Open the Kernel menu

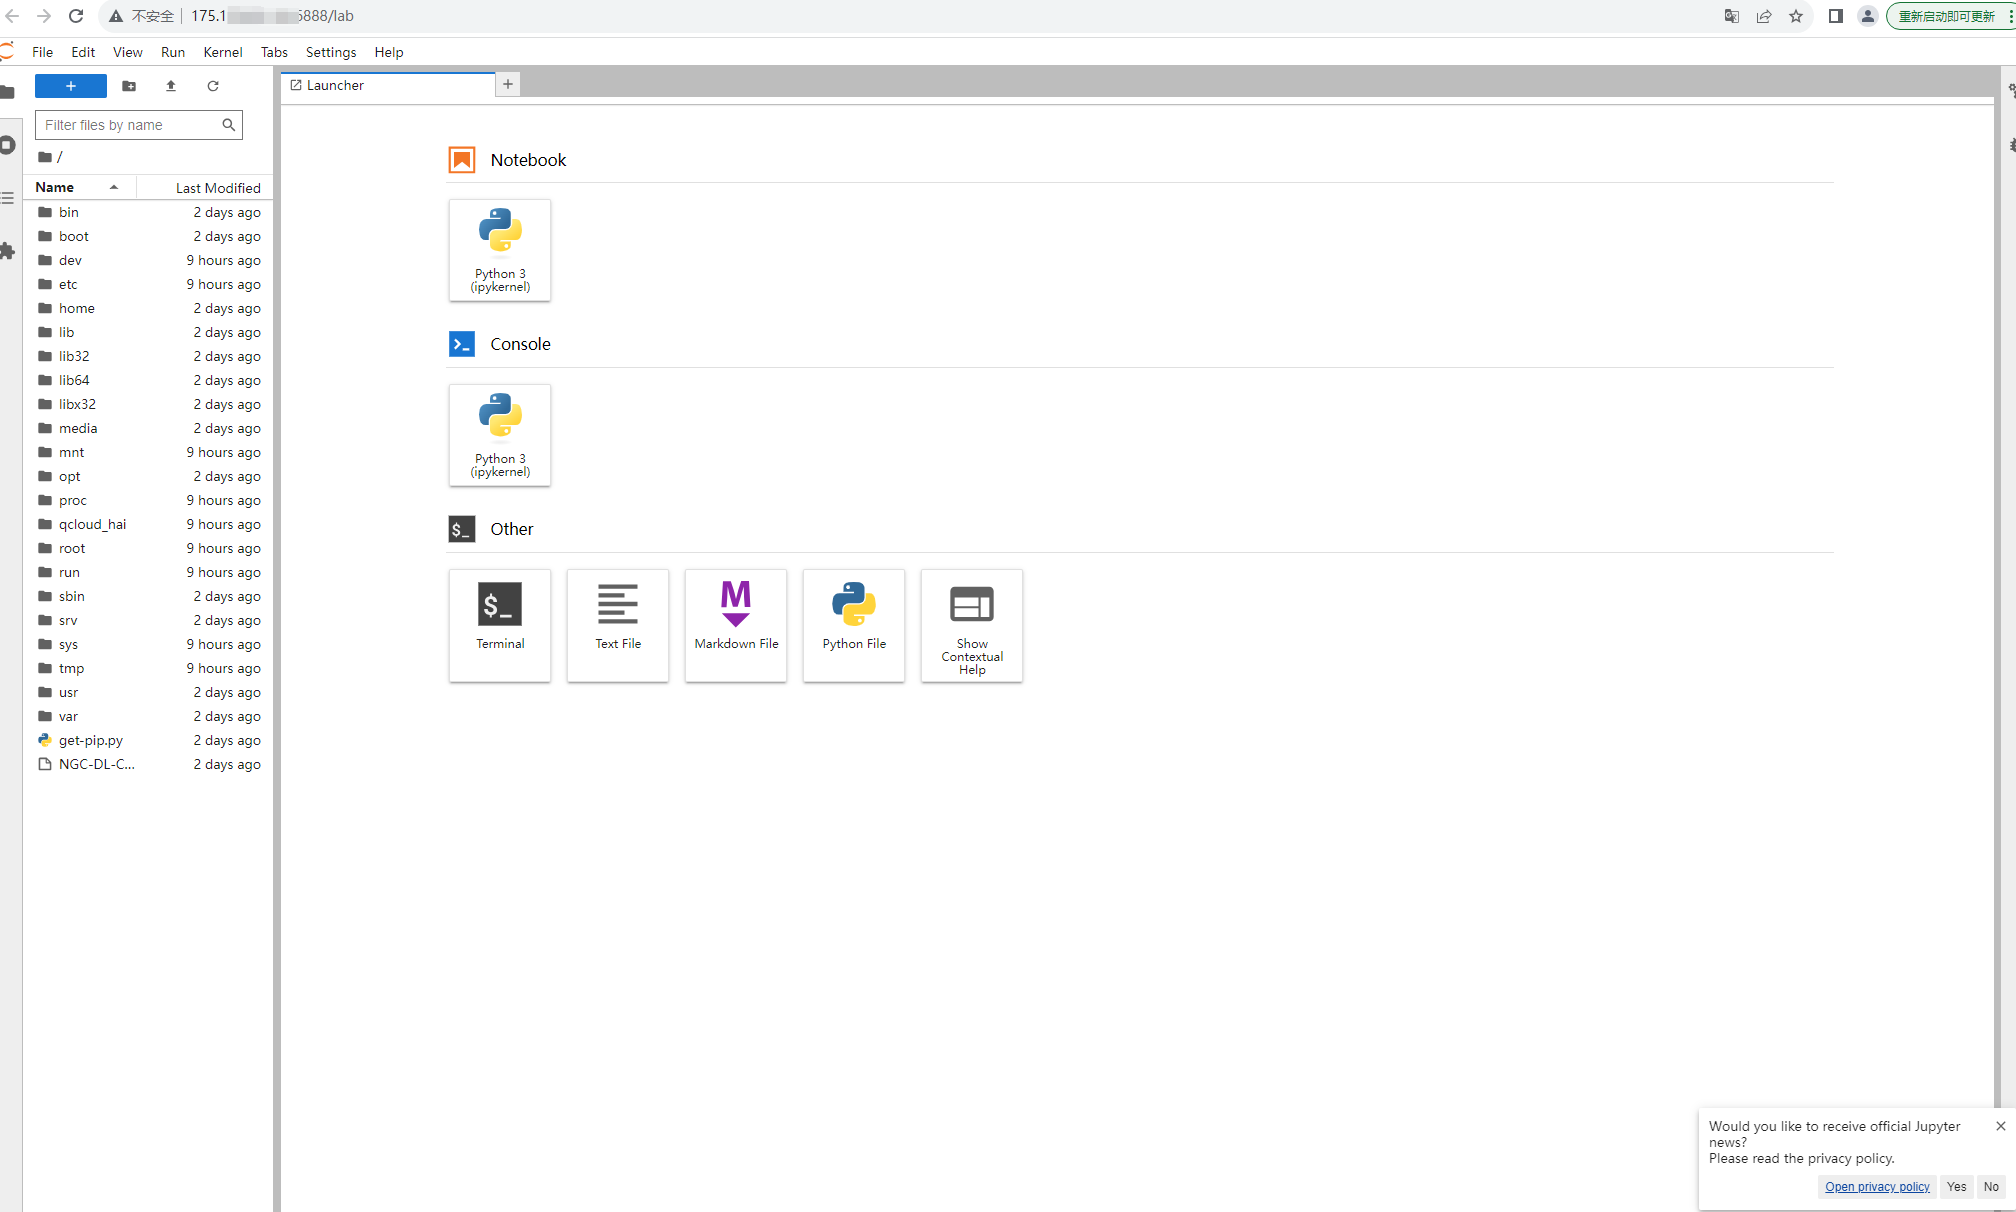click(x=222, y=52)
